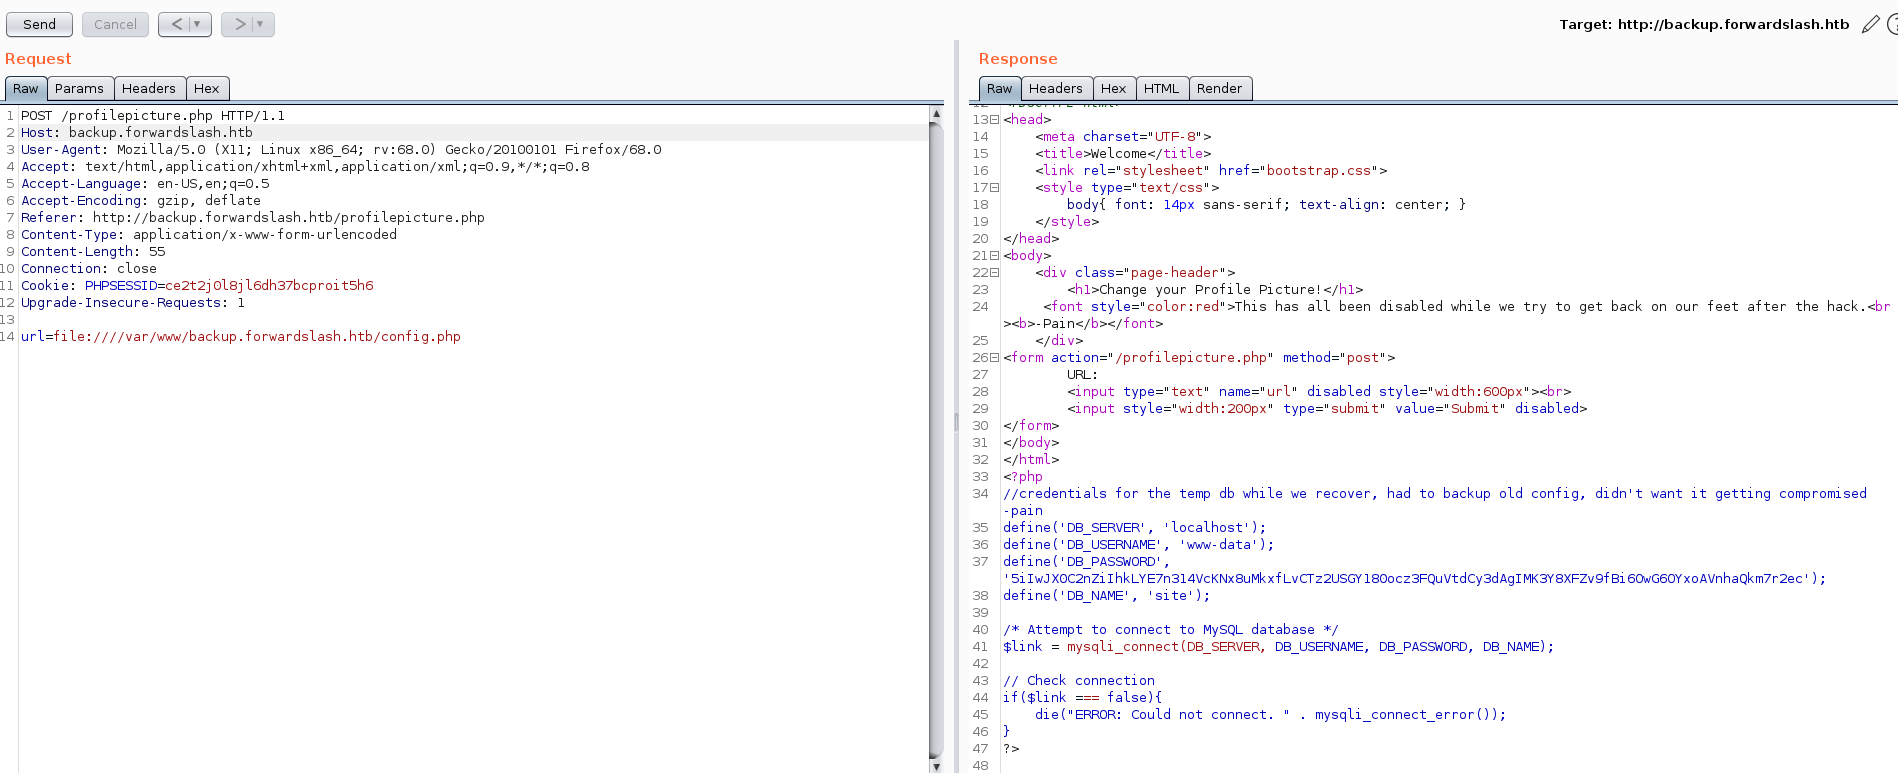Click the form action /profilepicture.php line
Viewport: 1898px width, 773px height.
[1199, 357]
